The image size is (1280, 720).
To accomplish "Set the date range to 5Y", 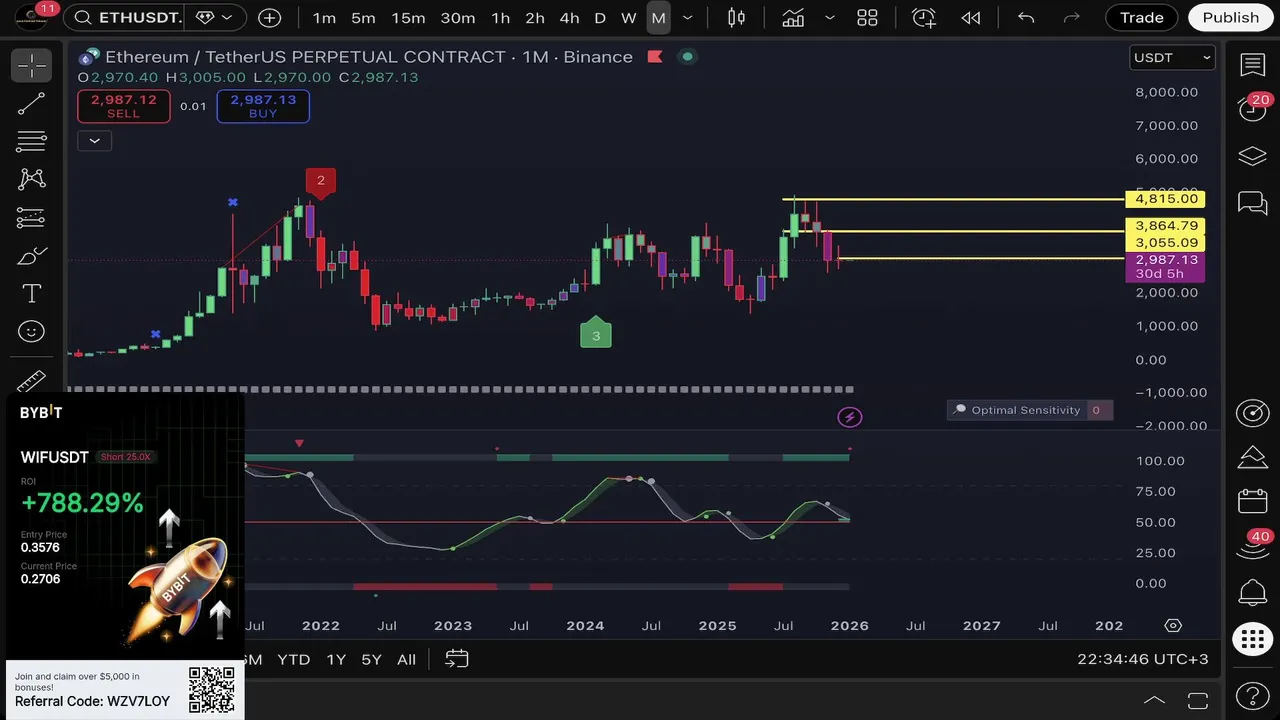I will (371, 659).
